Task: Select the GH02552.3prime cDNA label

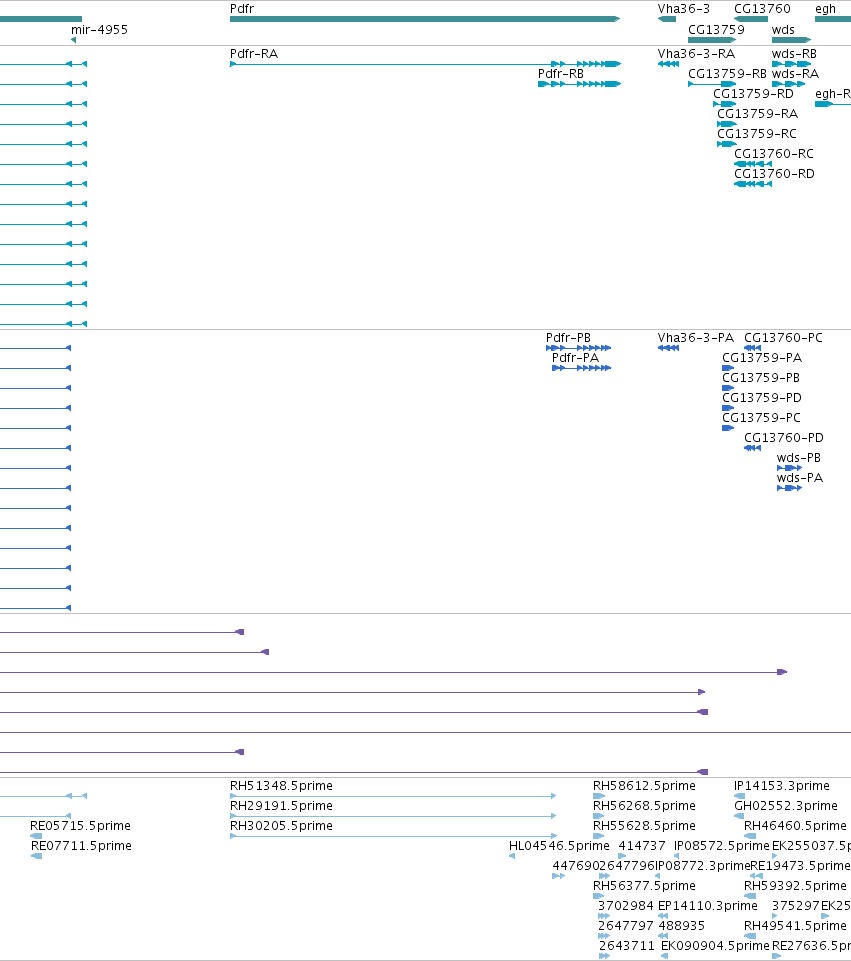Action: pyautogui.click(x=785, y=805)
